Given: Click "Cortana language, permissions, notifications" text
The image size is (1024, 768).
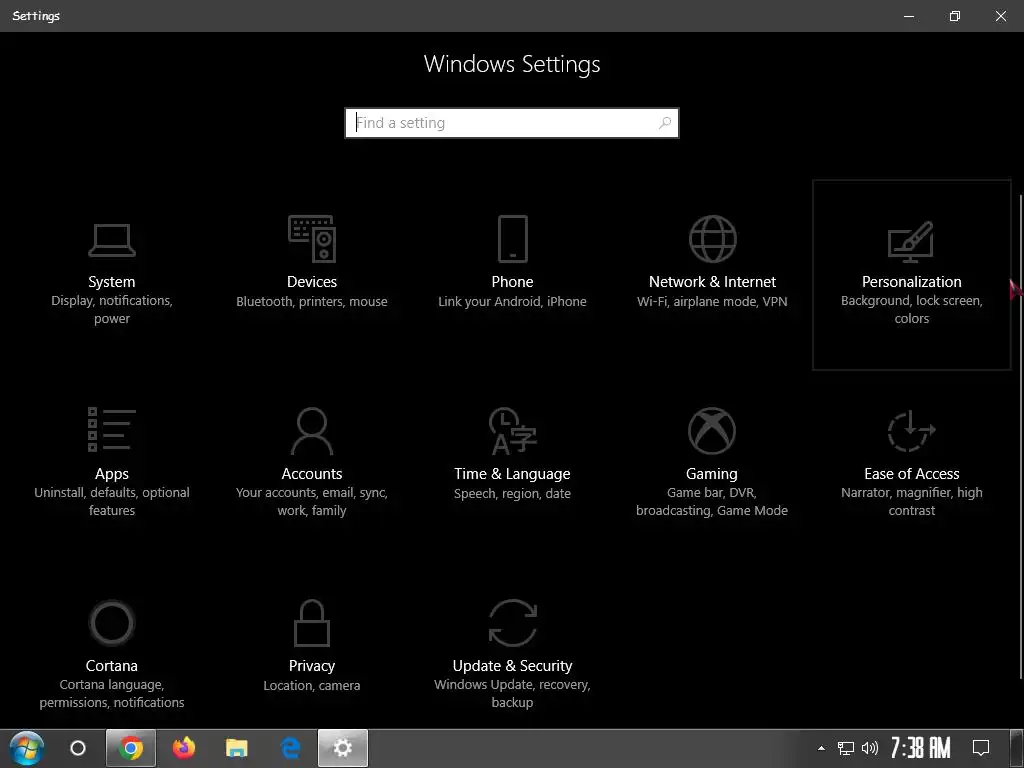Looking at the screenshot, I should tap(112, 694).
